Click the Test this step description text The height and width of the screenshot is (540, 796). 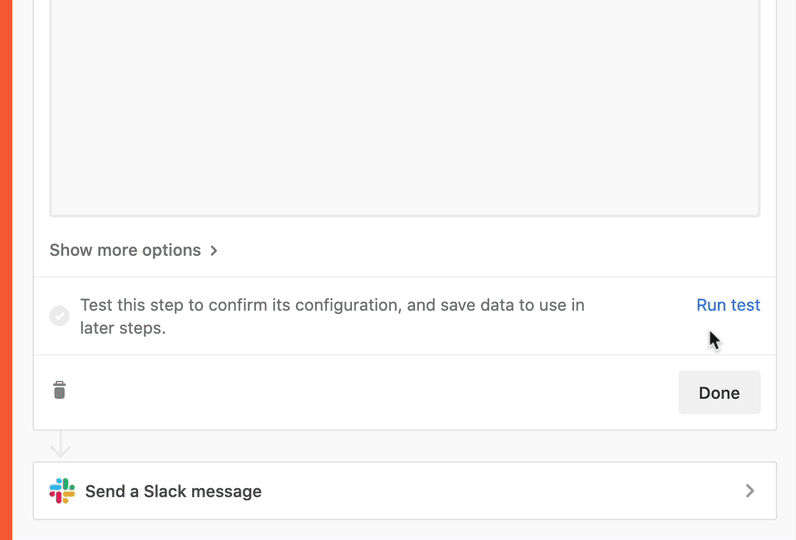(332, 305)
